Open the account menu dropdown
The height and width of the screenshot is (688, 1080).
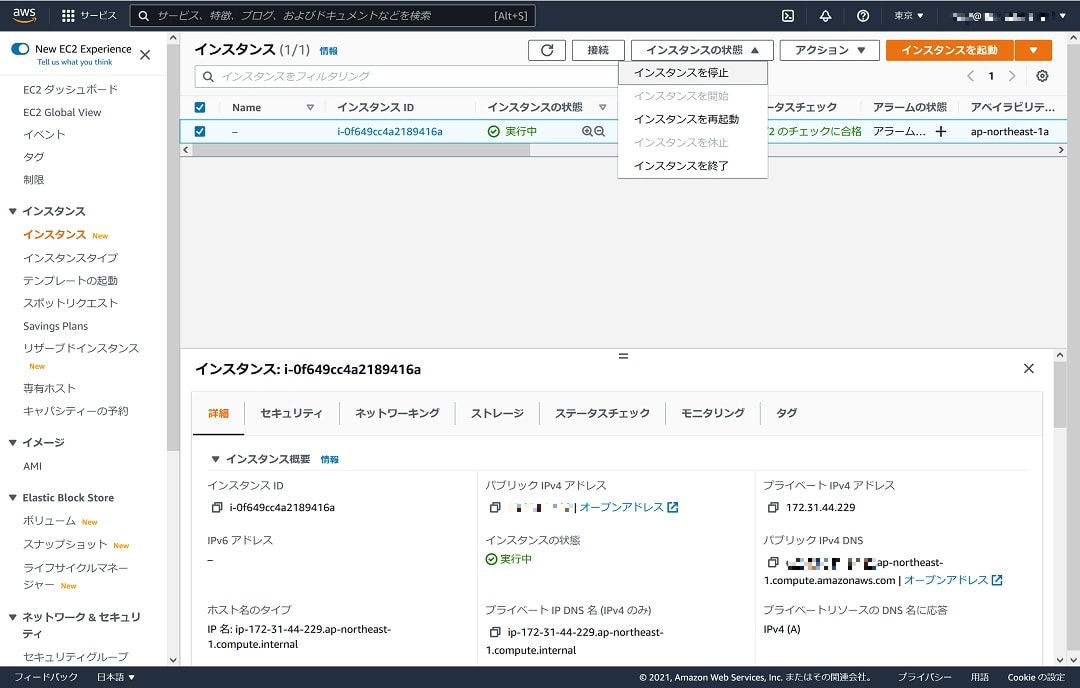click(1009, 15)
